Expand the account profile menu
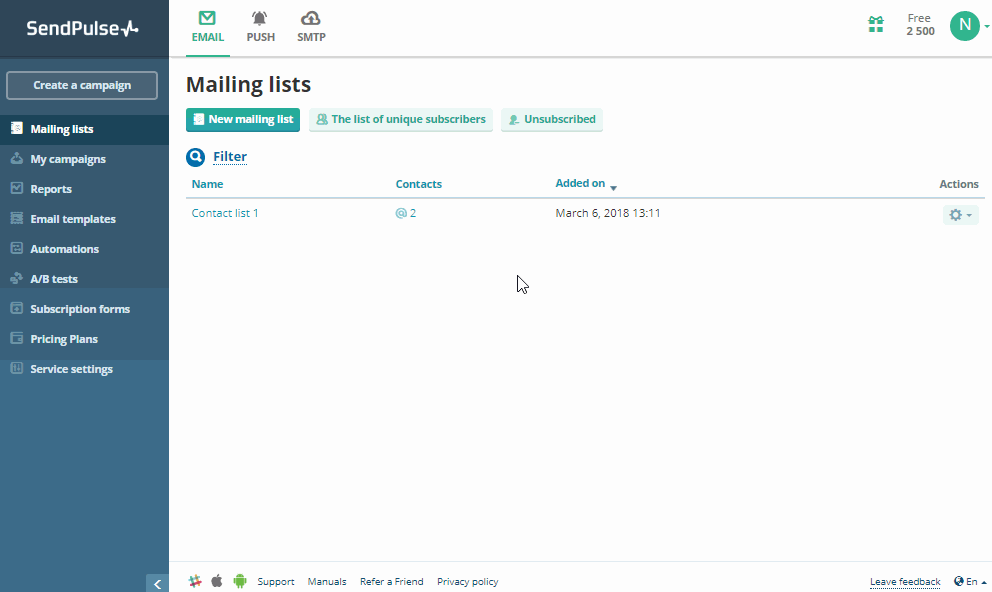This screenshot has width=992, height=592. pyautogui.click(x=965, y=25)
